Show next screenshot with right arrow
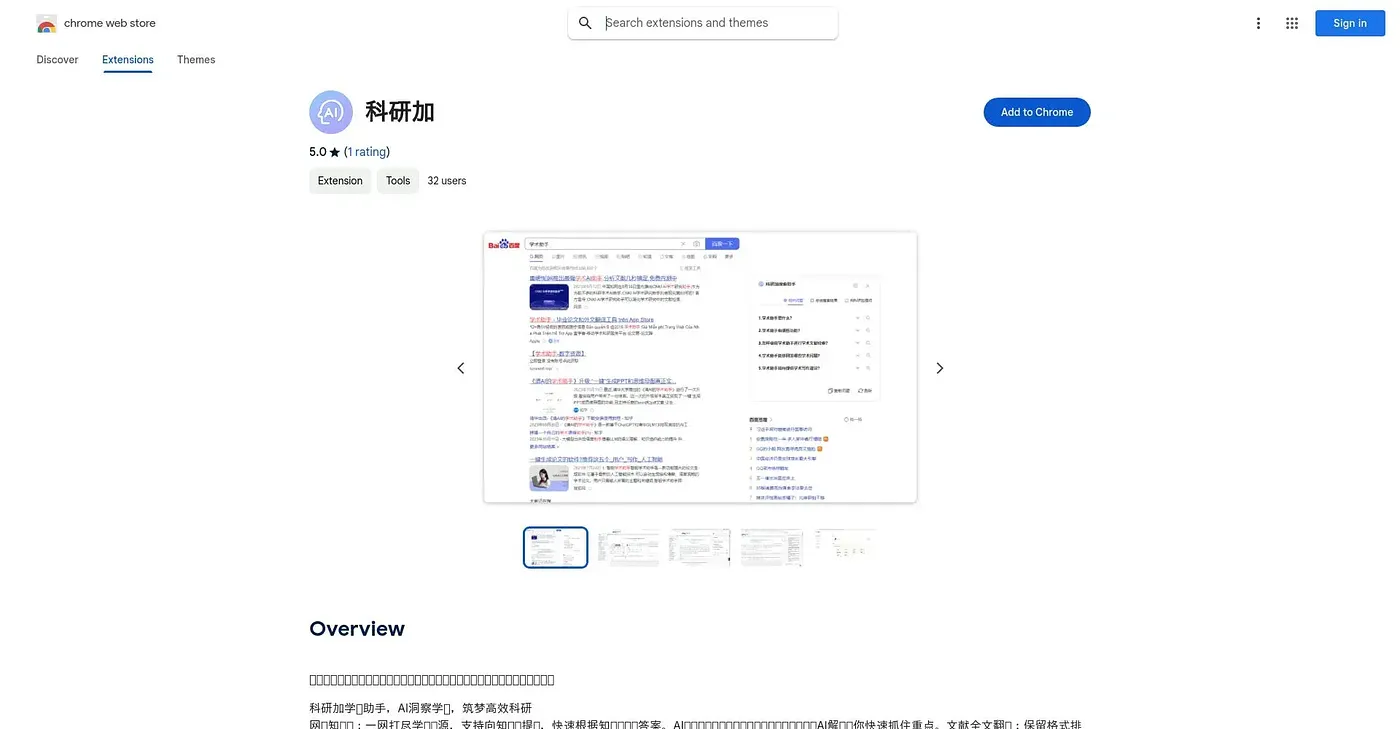The height and width of the screenshot is (729, 1400). click(x=939, y=368)
